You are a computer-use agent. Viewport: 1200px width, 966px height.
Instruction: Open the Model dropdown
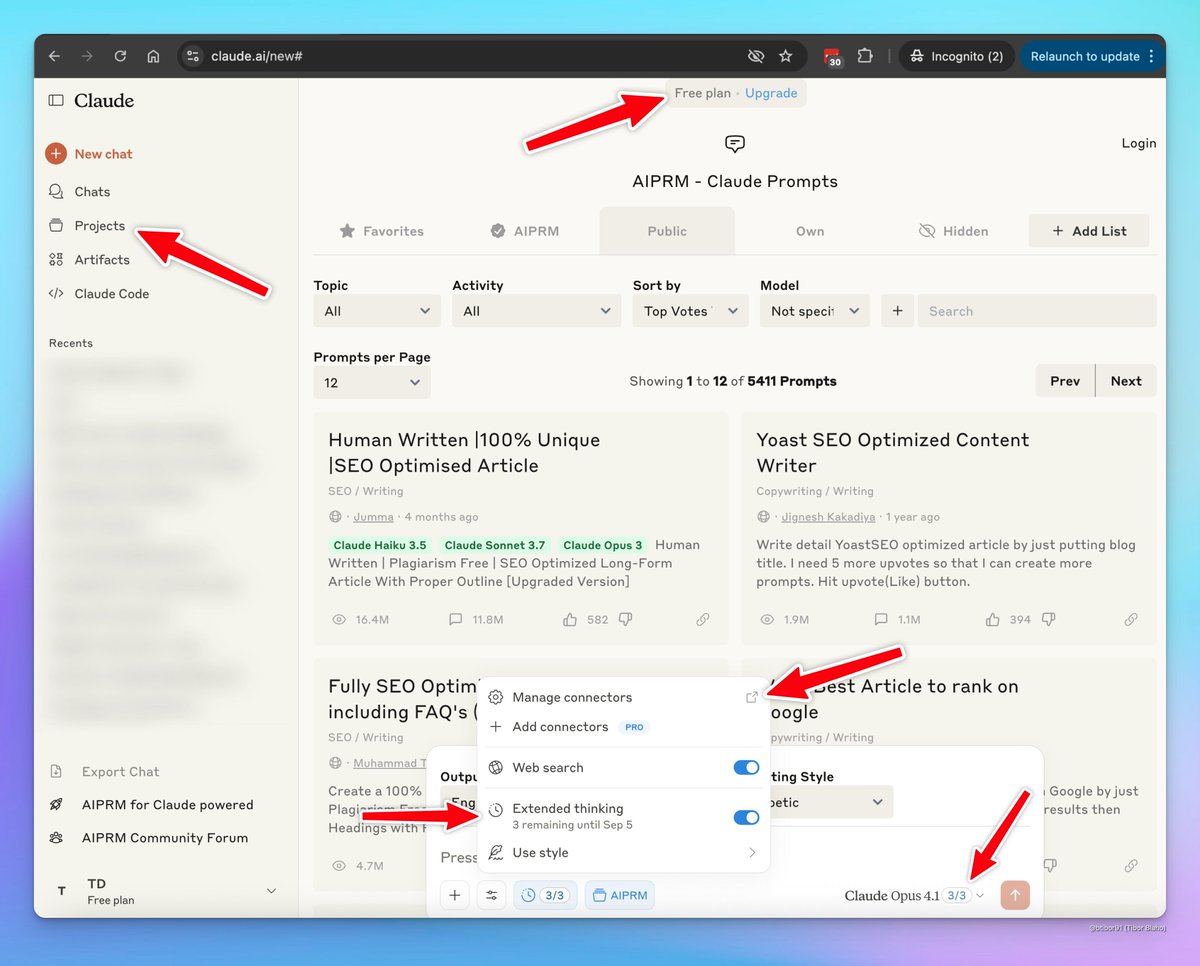pyautogui.click(x=815, y=311)
